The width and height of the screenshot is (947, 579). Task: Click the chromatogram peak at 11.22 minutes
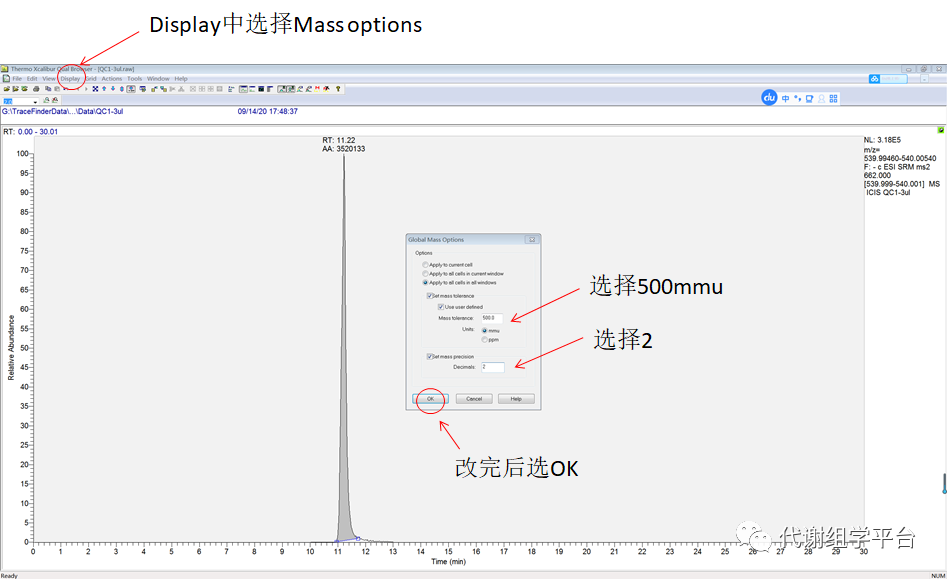[344, 350]
